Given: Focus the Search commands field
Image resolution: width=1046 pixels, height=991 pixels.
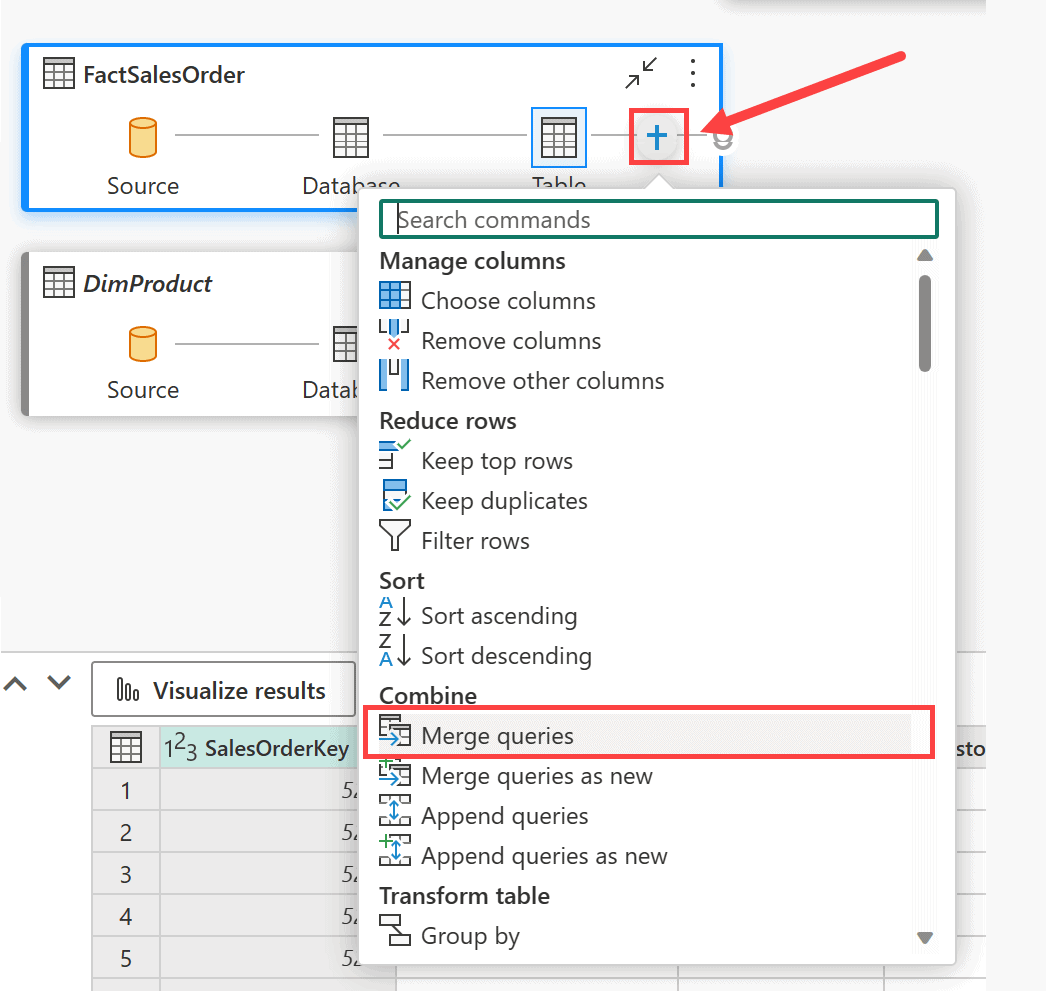Looking at the screenshot, I should pos(658,220).
